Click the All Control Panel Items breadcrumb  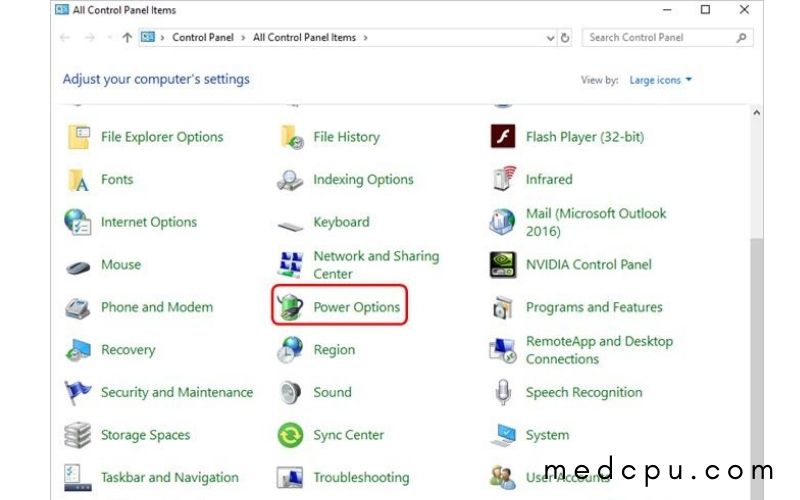coord(304,38)
